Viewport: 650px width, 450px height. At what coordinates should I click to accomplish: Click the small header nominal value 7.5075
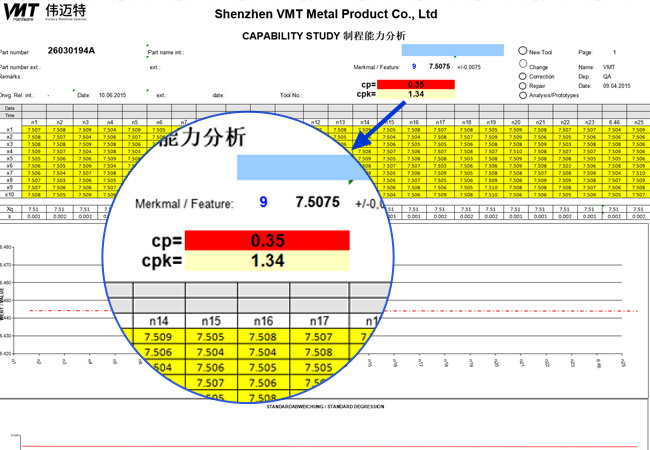[x=439, y=66]
